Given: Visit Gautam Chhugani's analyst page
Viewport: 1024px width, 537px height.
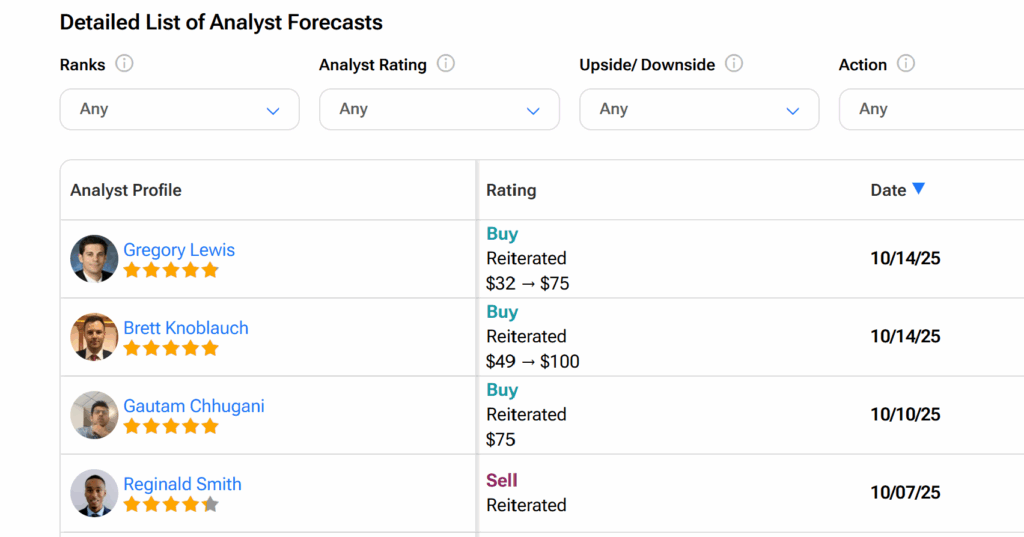Looking at the screenshot, I should 194,406.
